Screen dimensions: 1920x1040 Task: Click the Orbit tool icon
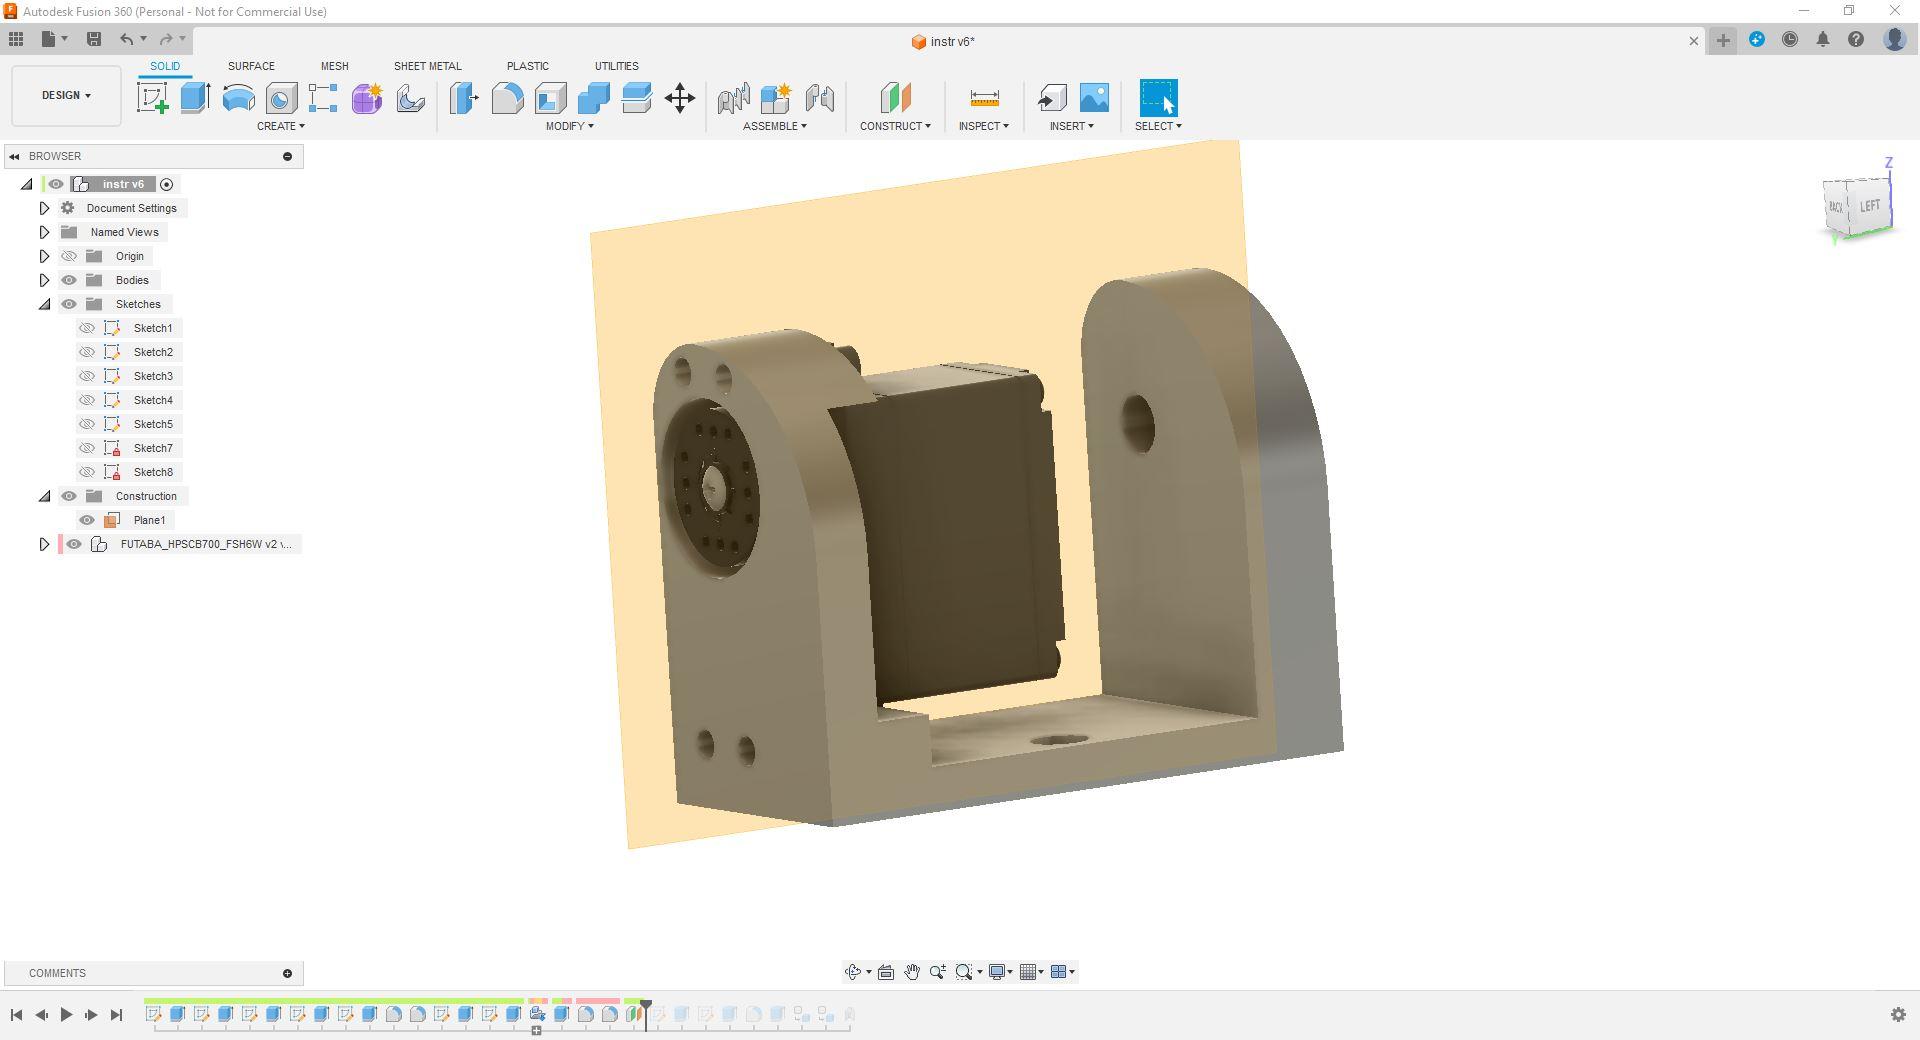pyautogui.click(x=853, y=972)
